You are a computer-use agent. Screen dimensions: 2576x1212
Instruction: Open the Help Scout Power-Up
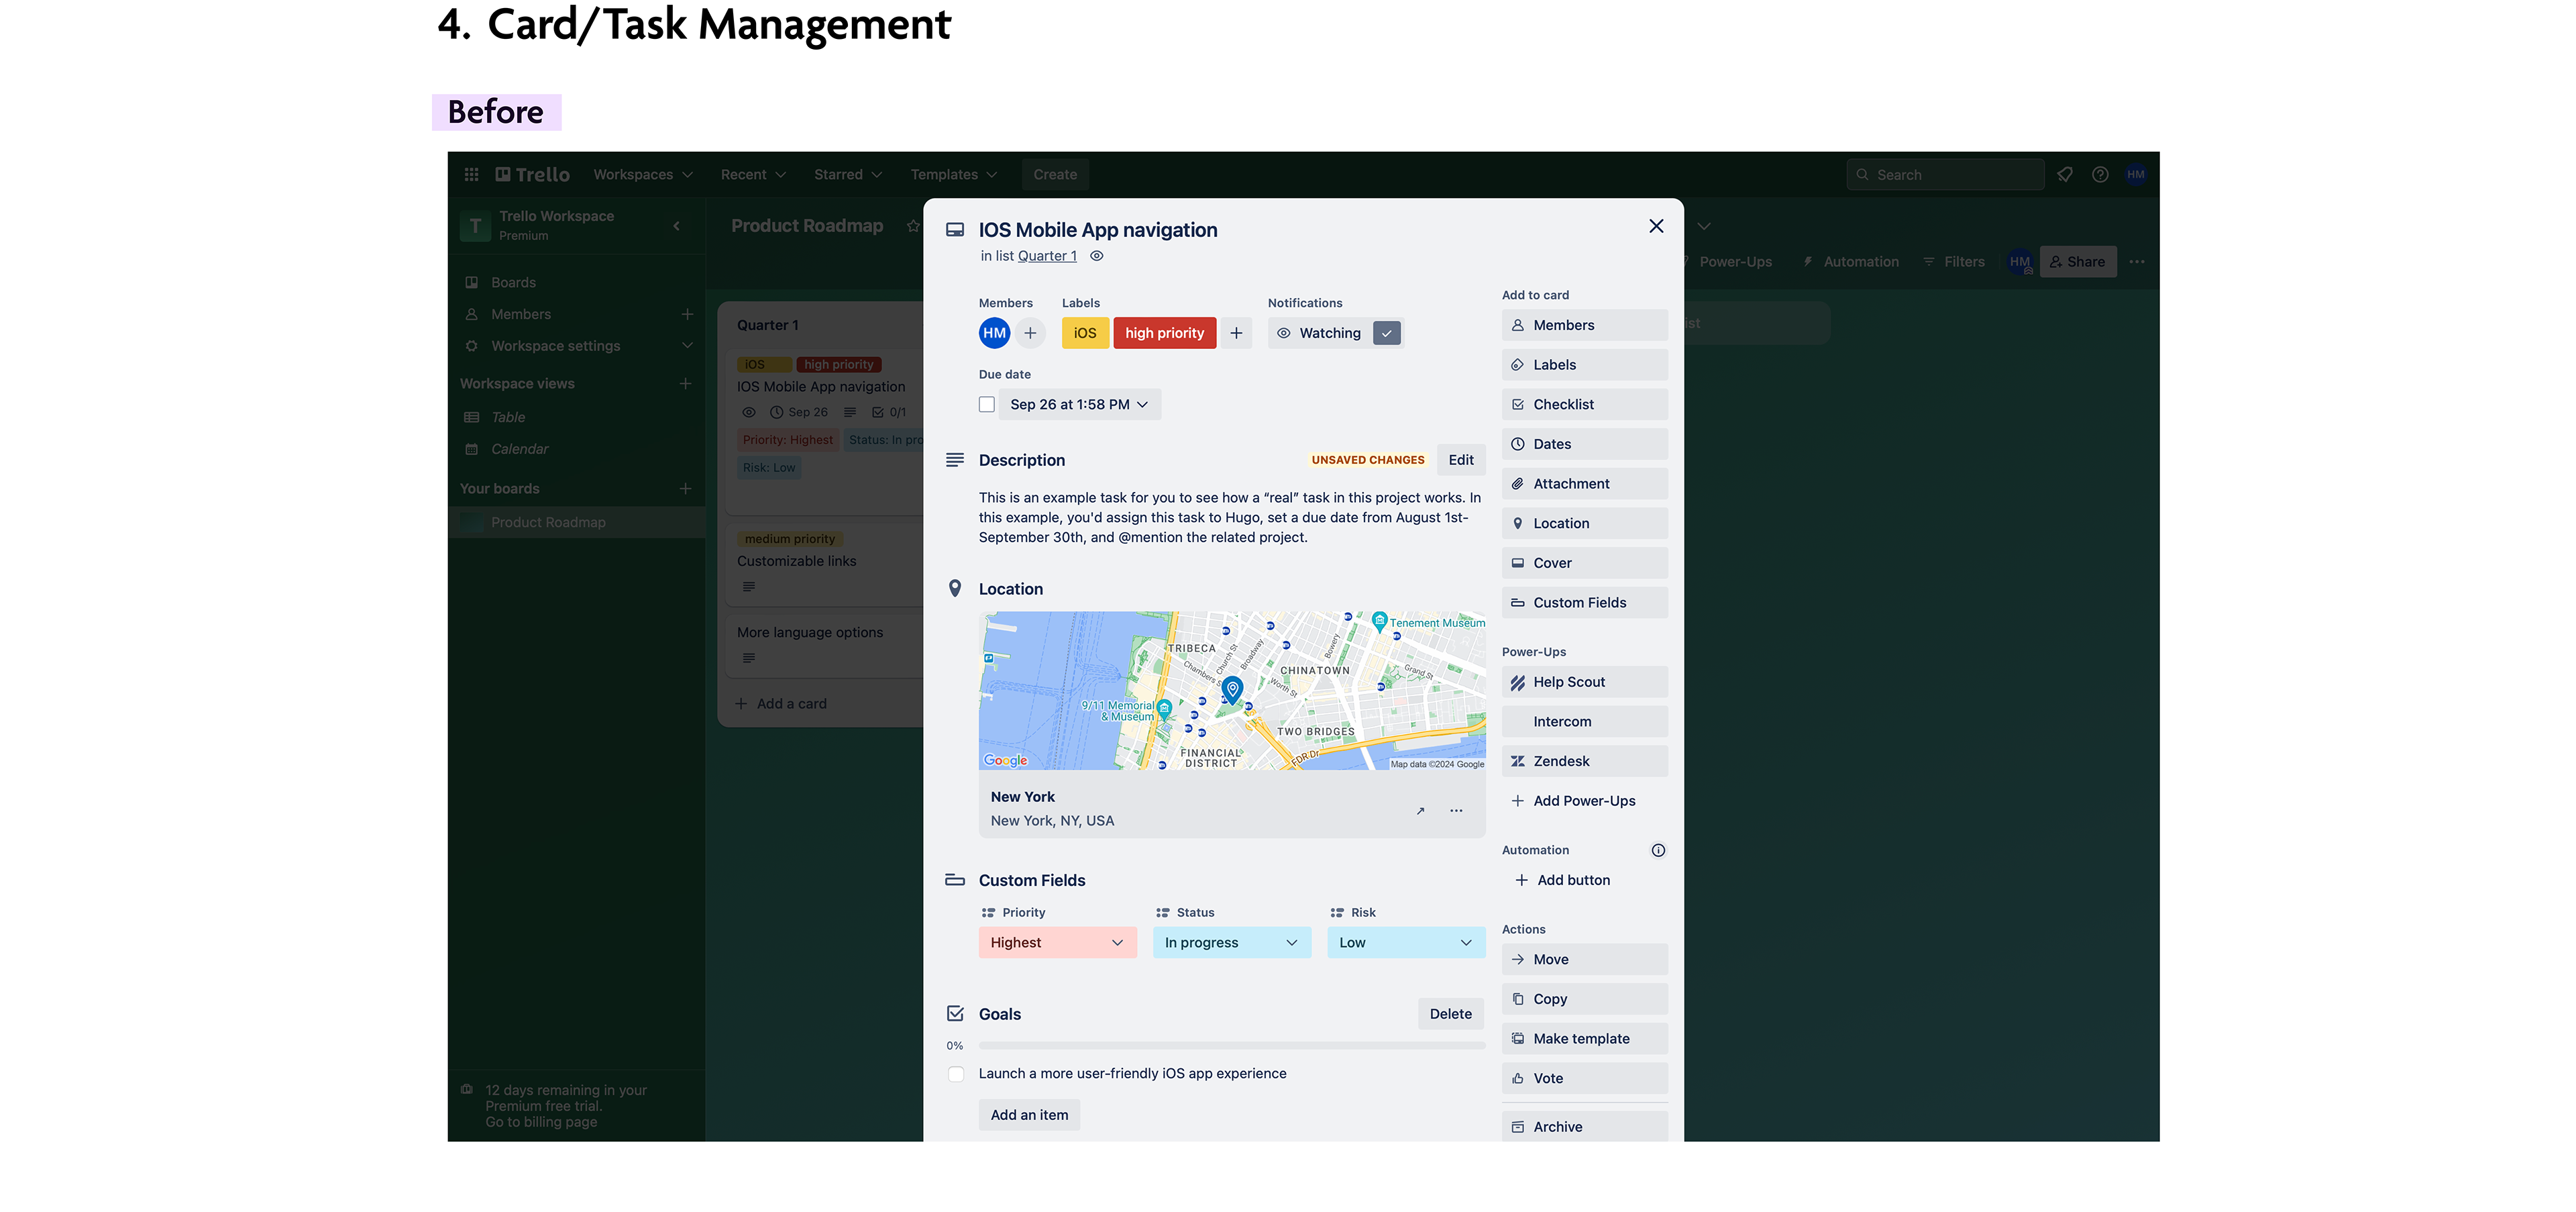[1584, 682]
